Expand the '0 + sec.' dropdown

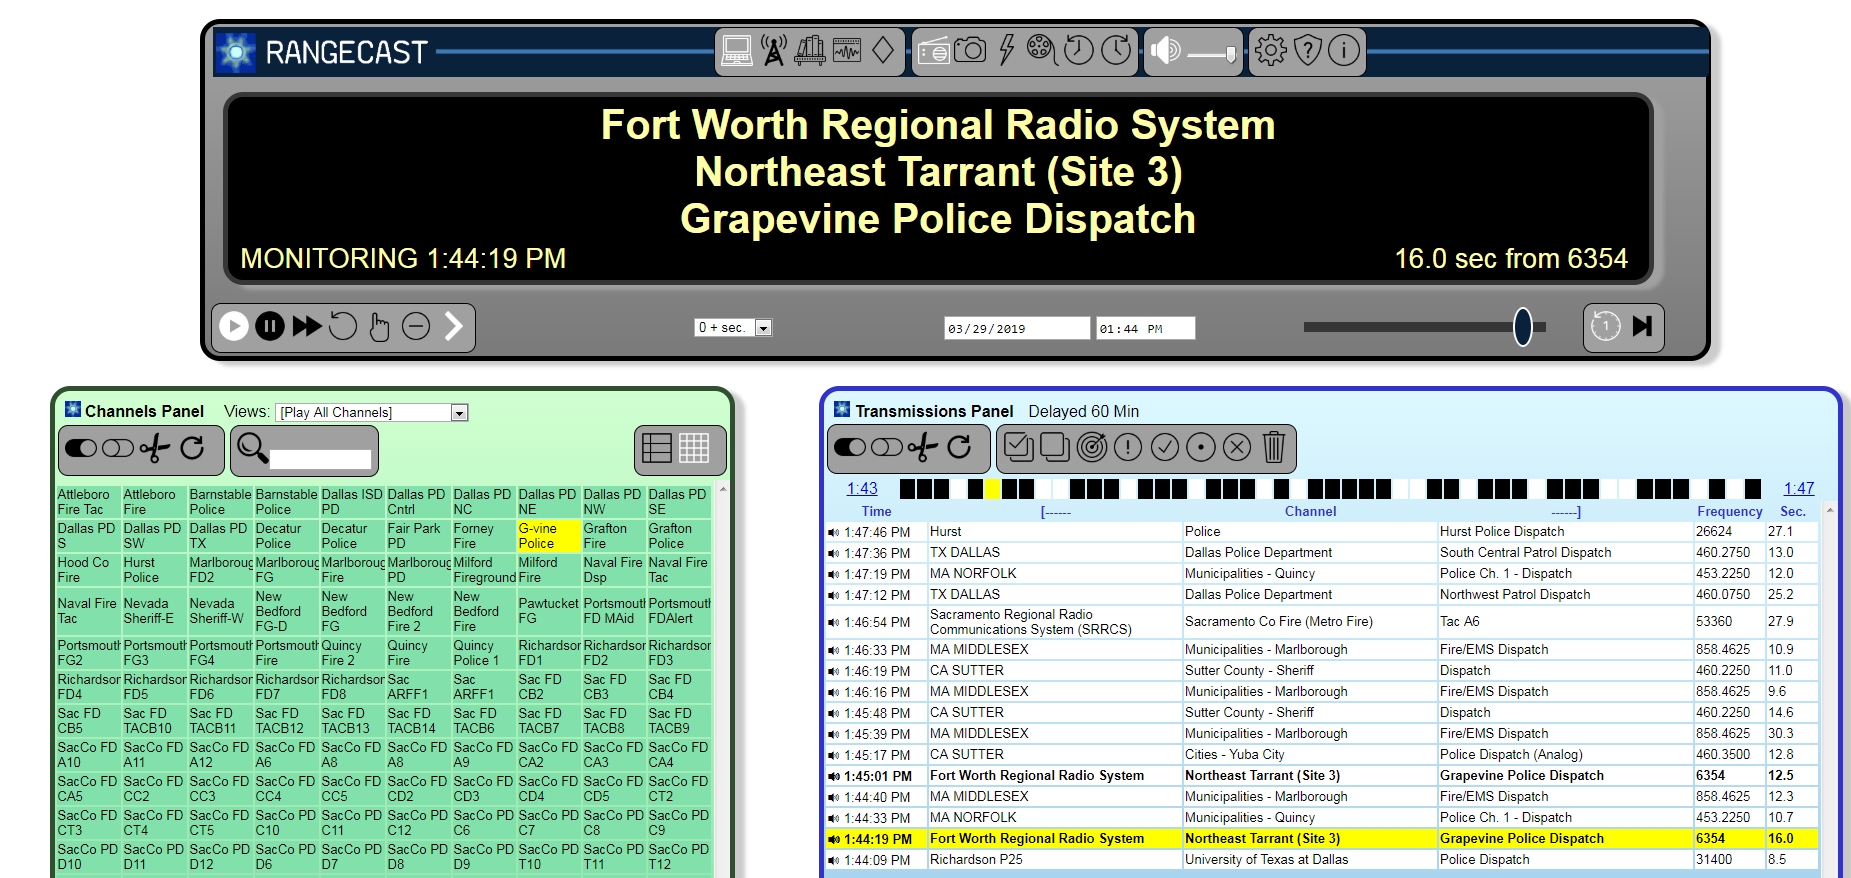pos(763,328)
